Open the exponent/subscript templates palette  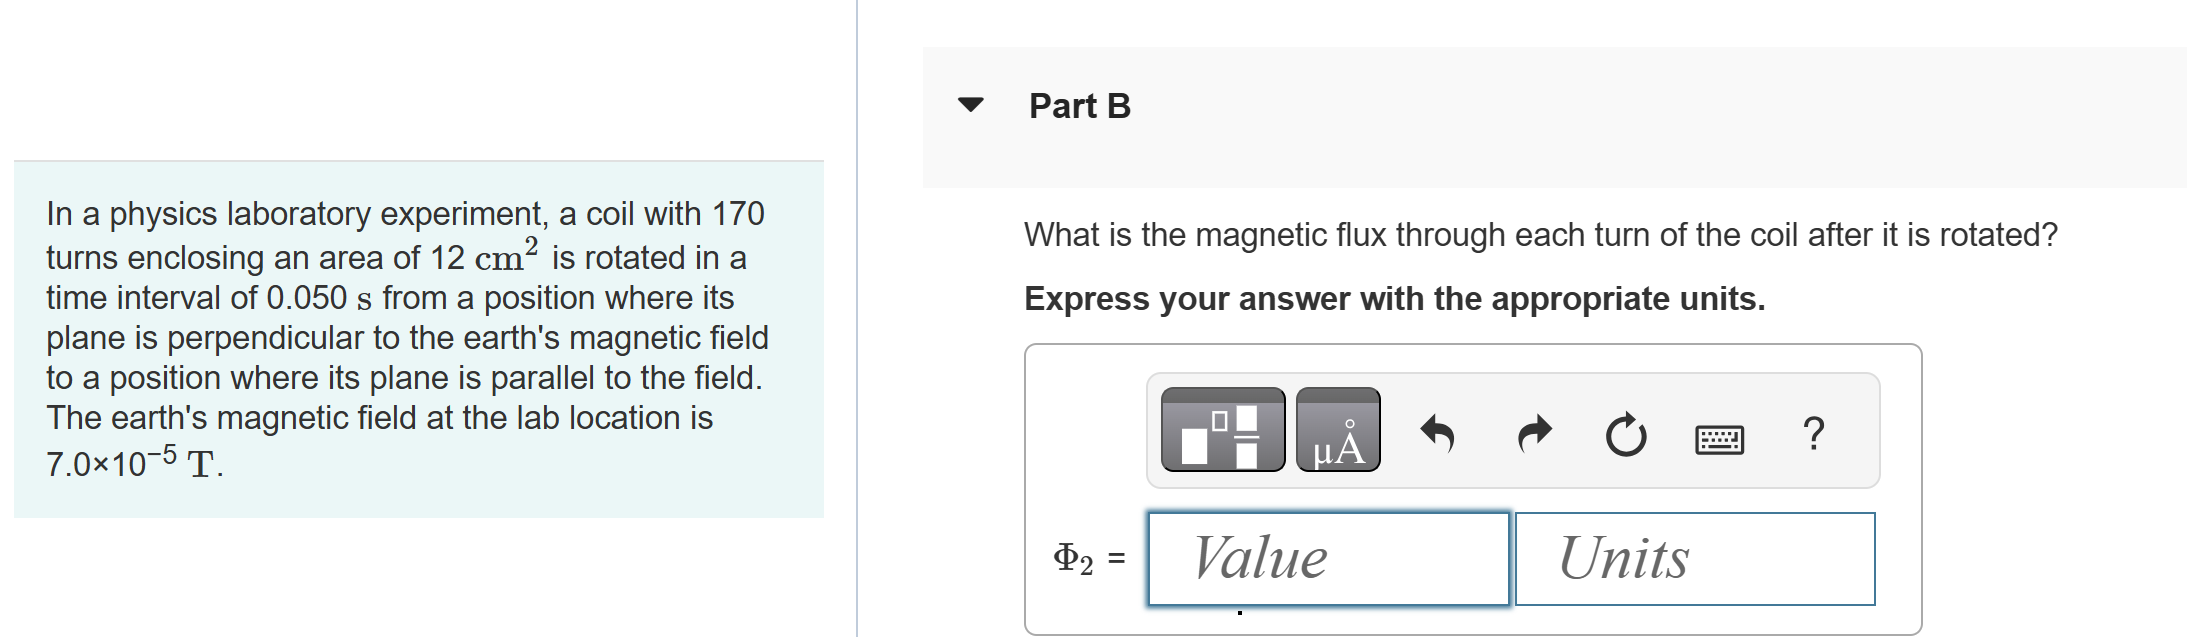[x=1222, y=431]
